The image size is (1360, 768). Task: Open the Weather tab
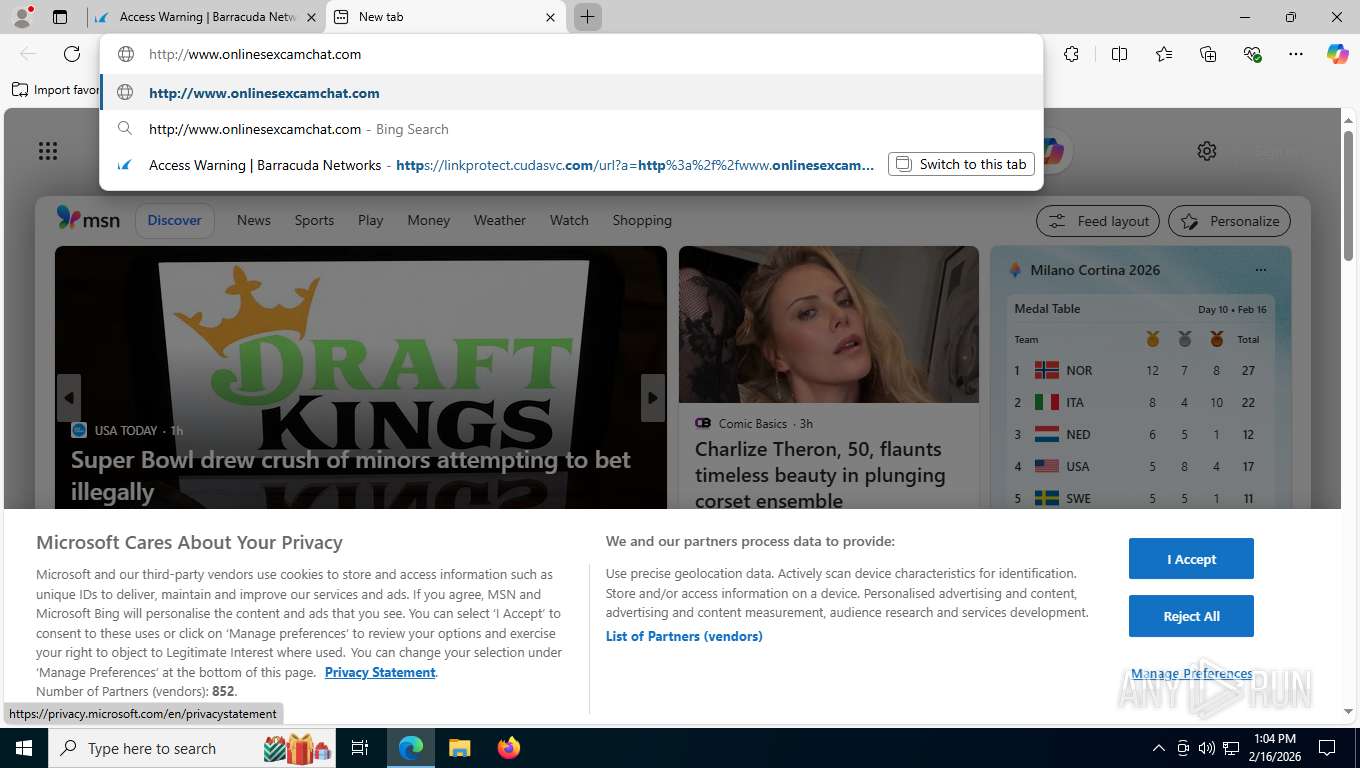[500, 220]
